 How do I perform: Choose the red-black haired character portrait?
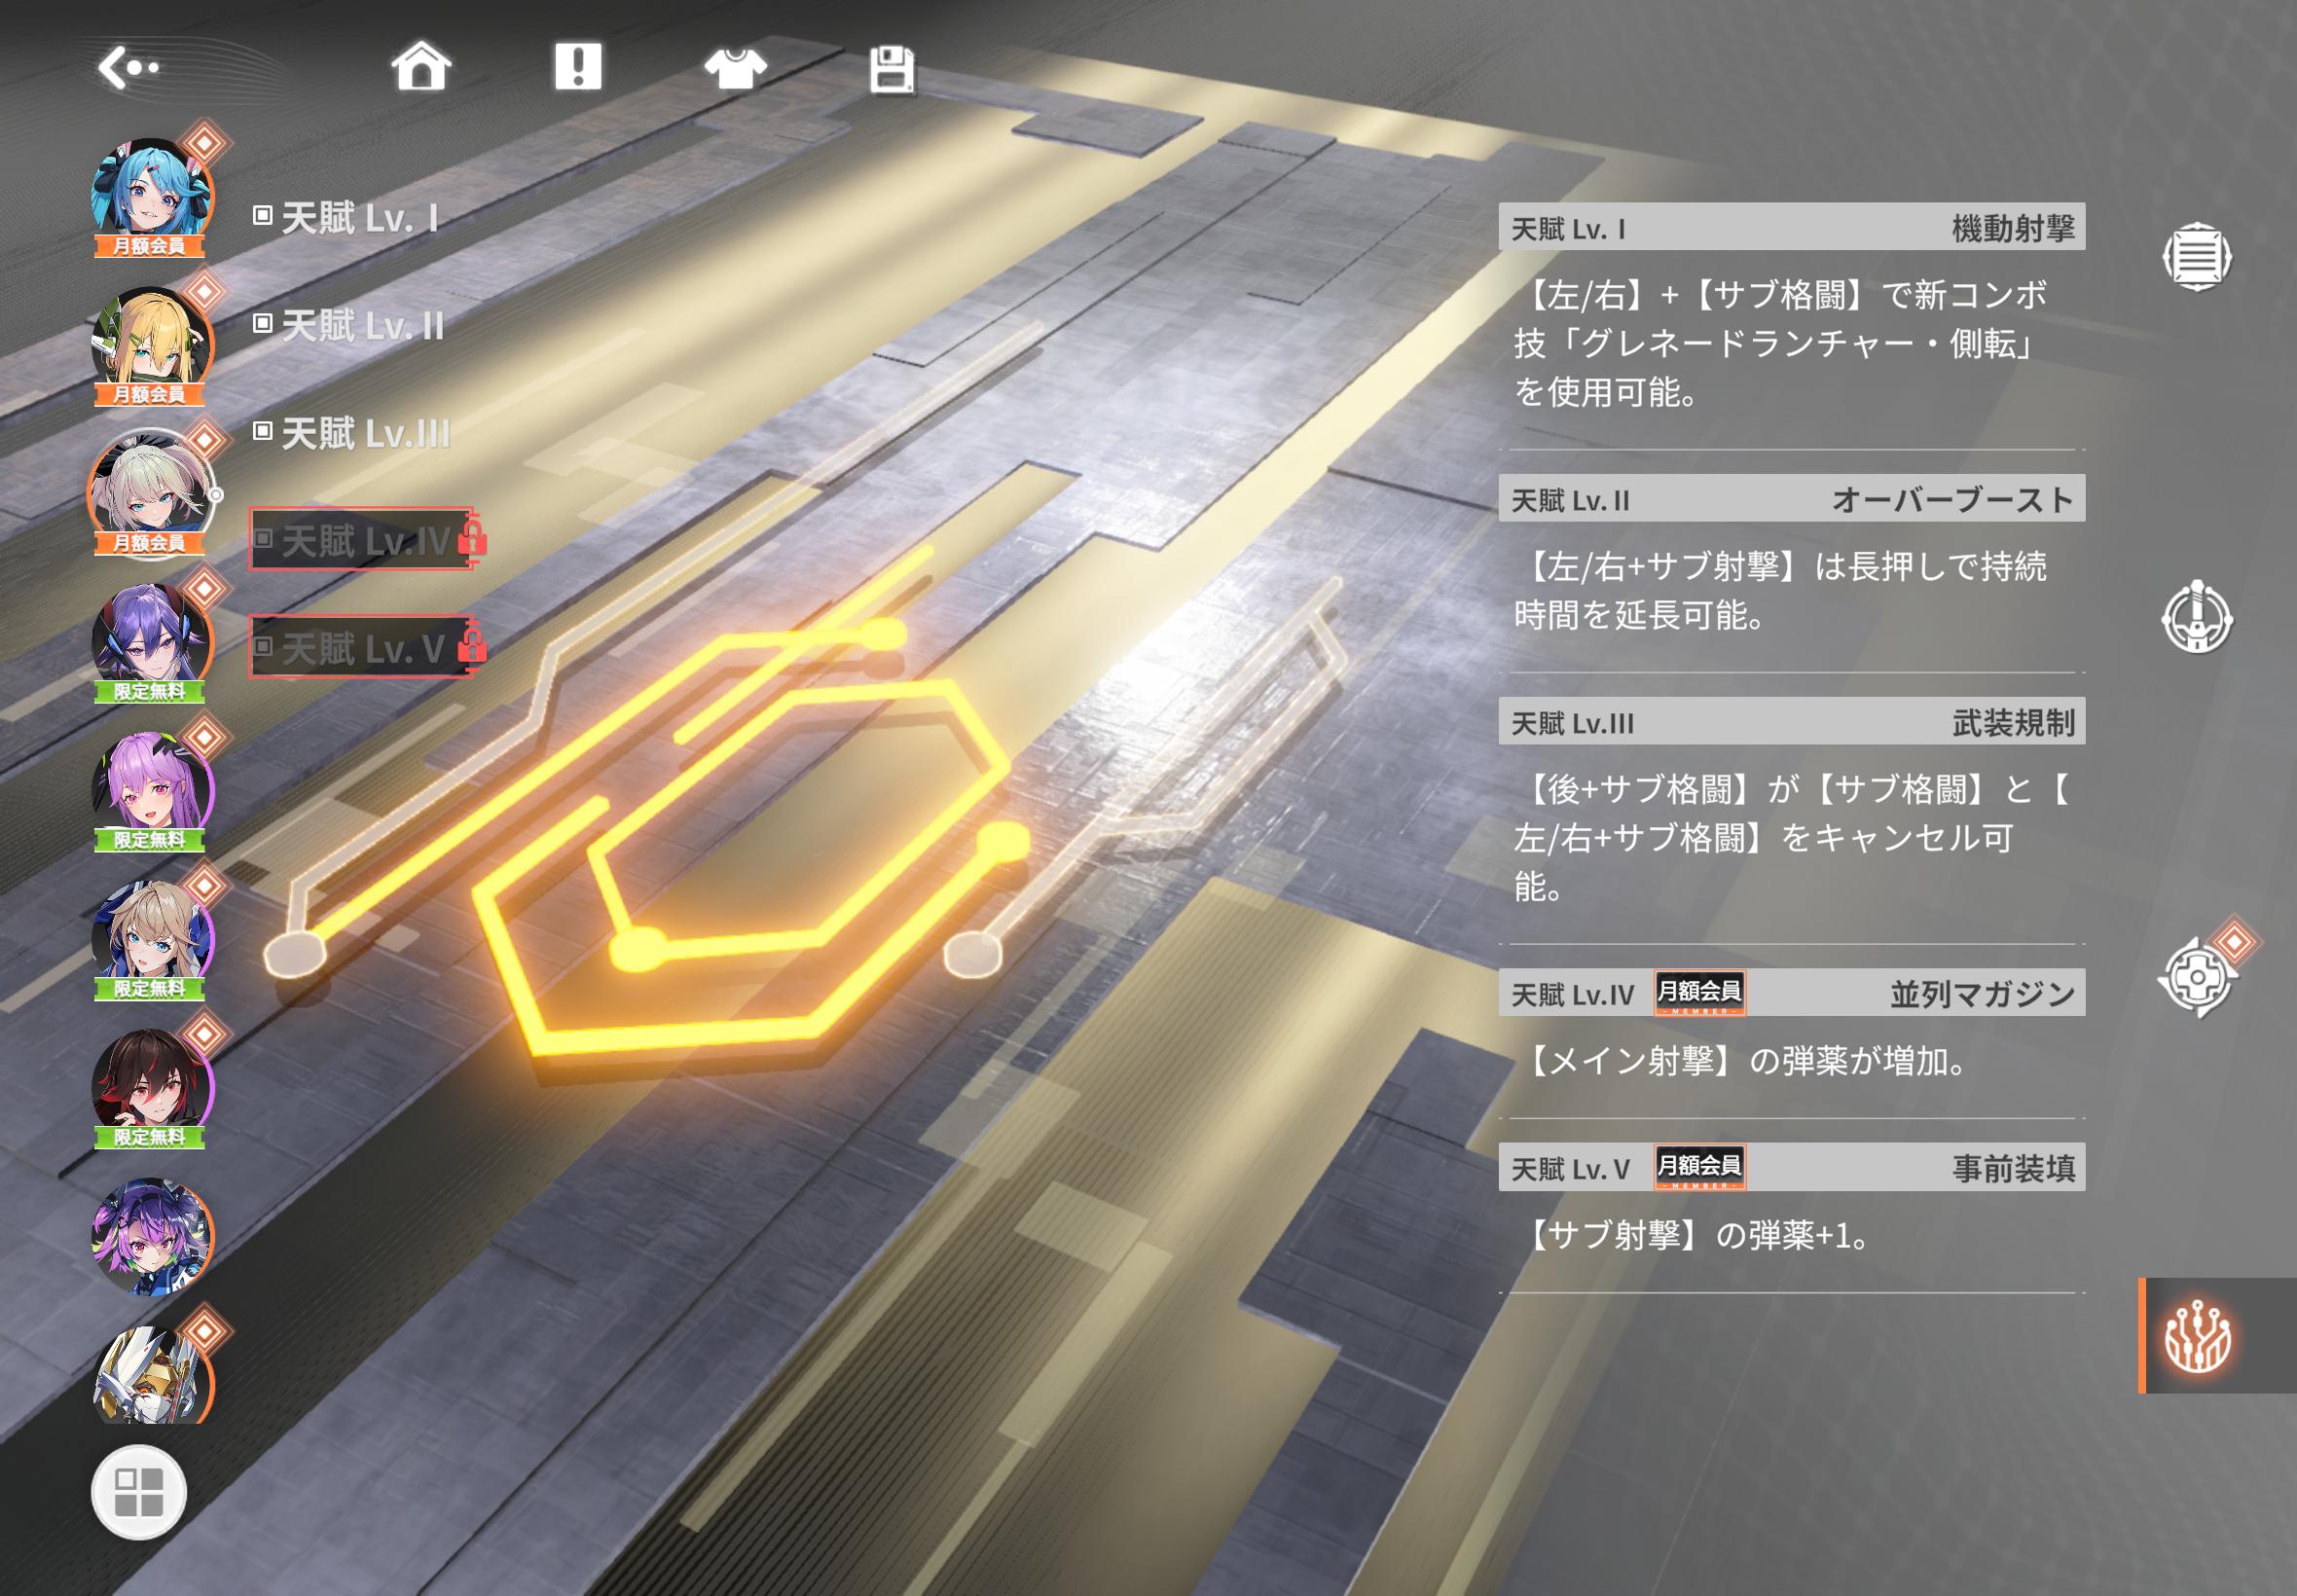pyautogui.click(x=151, y=1085)
